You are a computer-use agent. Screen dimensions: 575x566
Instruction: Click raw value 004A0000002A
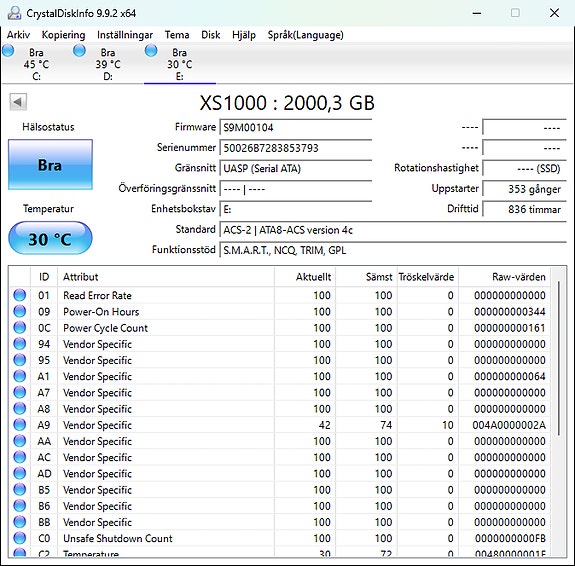point(509,425)
